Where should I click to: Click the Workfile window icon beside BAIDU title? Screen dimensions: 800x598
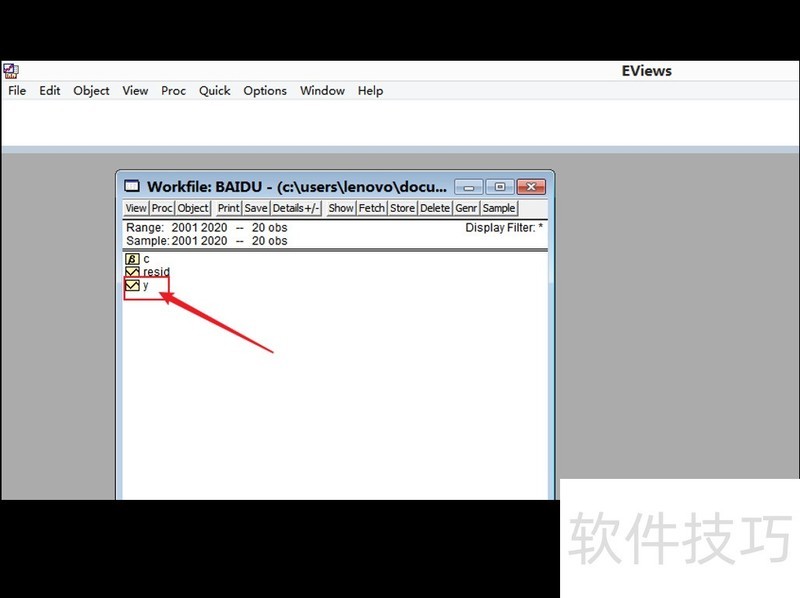132,186
